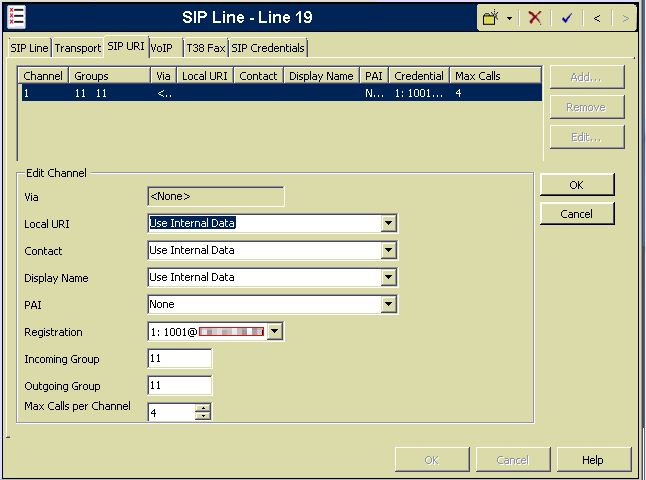The width and height of the screenshot is (646, 480).
Task: Switch to the VoIP tab
Action: [160, 48]
